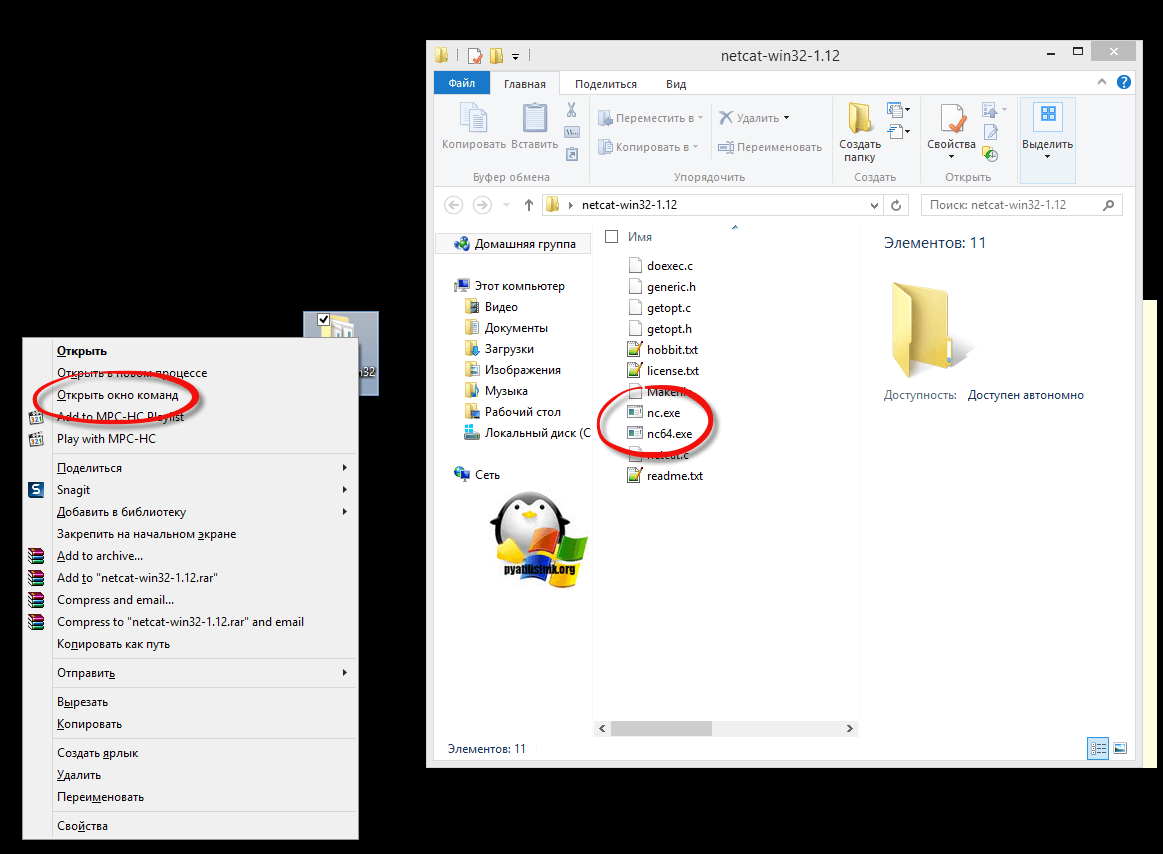Switch to the Вид ribbon tab
Image resolution: width=1163 pixels, height=854 pixels.
[676, 84]
